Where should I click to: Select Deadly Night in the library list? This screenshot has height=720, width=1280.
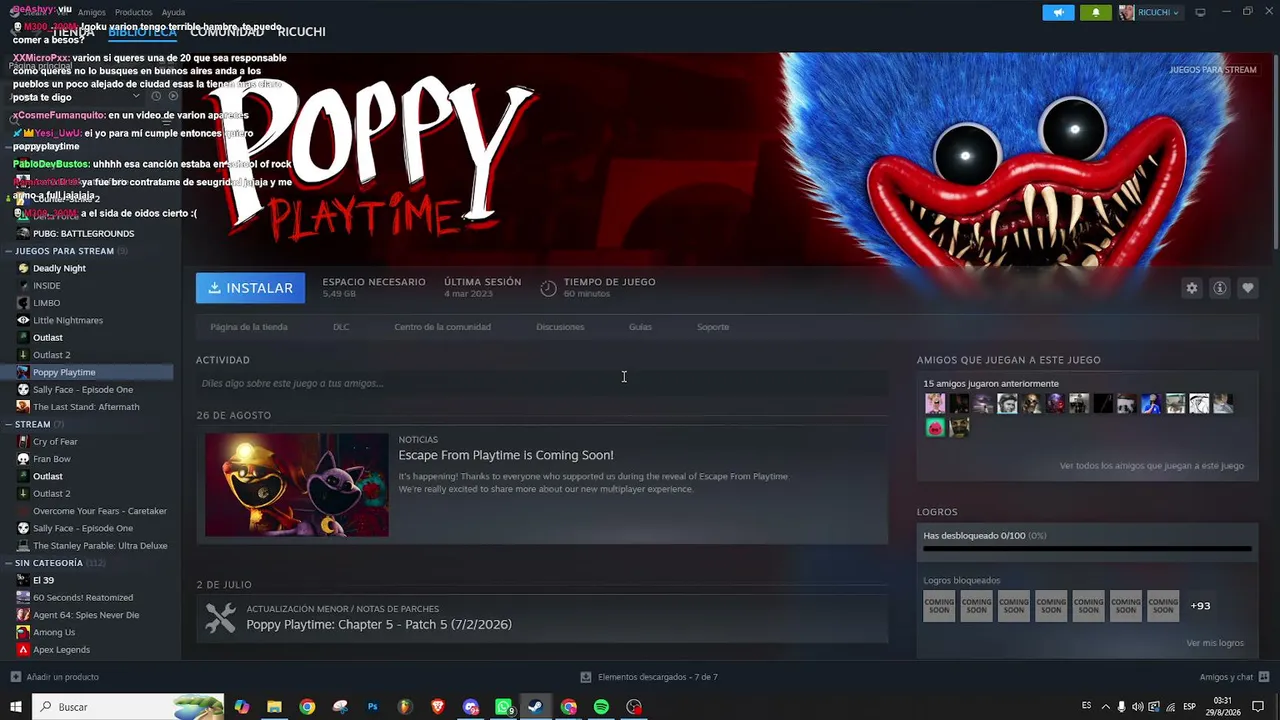[x=59, y=268]
